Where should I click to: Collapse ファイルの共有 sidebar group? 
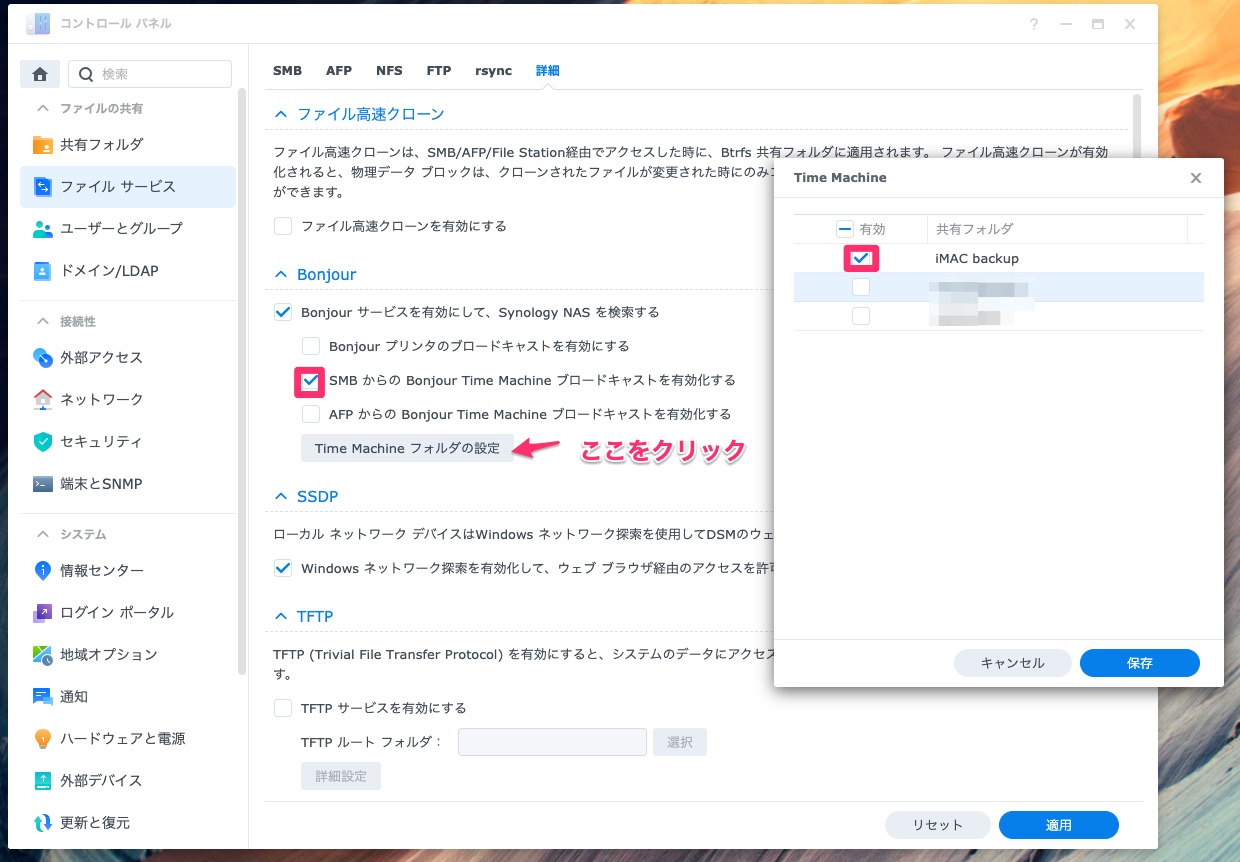[43, 108]
